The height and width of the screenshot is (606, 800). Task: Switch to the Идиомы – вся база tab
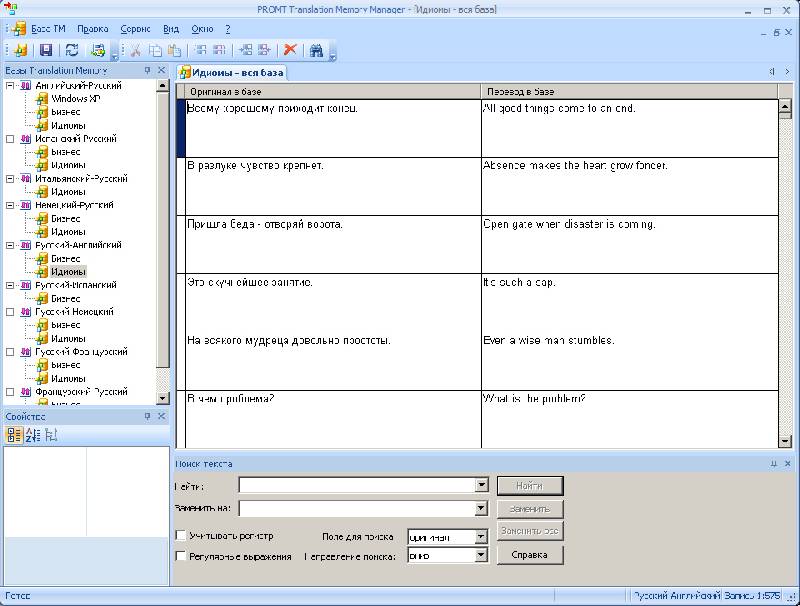tap(232, 72)
